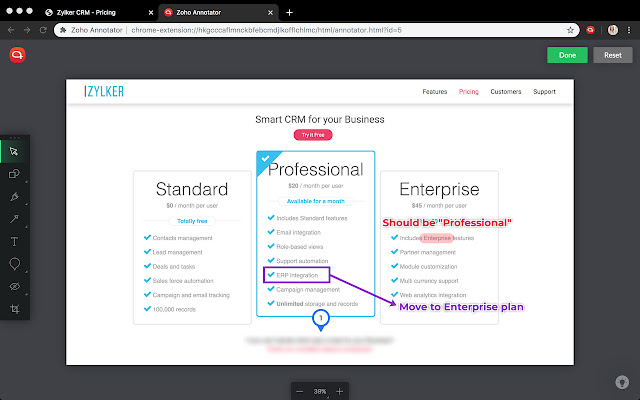
Task: Open the Chrome profile avatar
Action: click(613, 30)
